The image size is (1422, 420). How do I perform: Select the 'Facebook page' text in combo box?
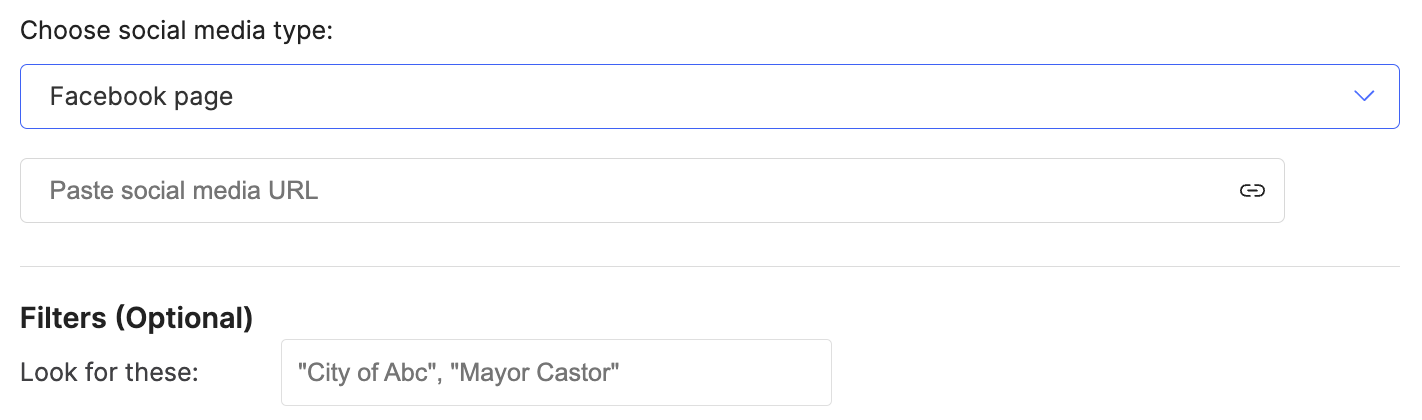click(x=141, y=97)
